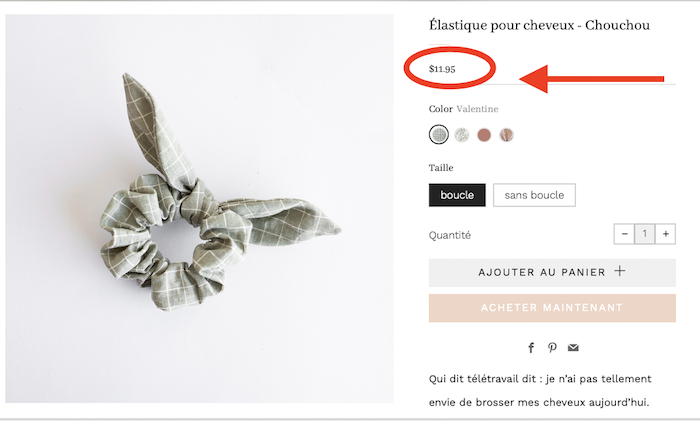Click Acheter maintenant button
700x421 pixels.
pyautogui.click(x=552, y=308)
